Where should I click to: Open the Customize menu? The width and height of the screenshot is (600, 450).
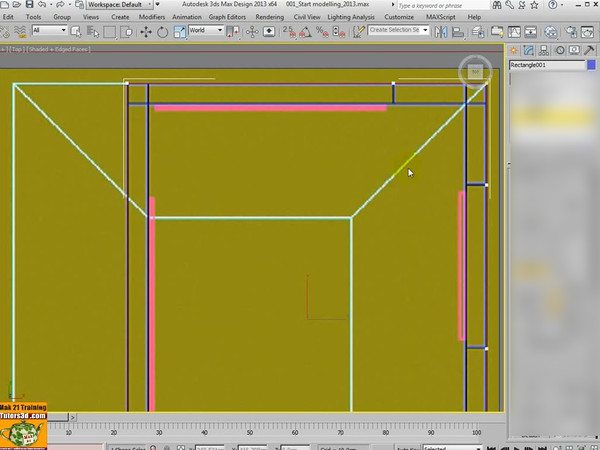point(399,17)
